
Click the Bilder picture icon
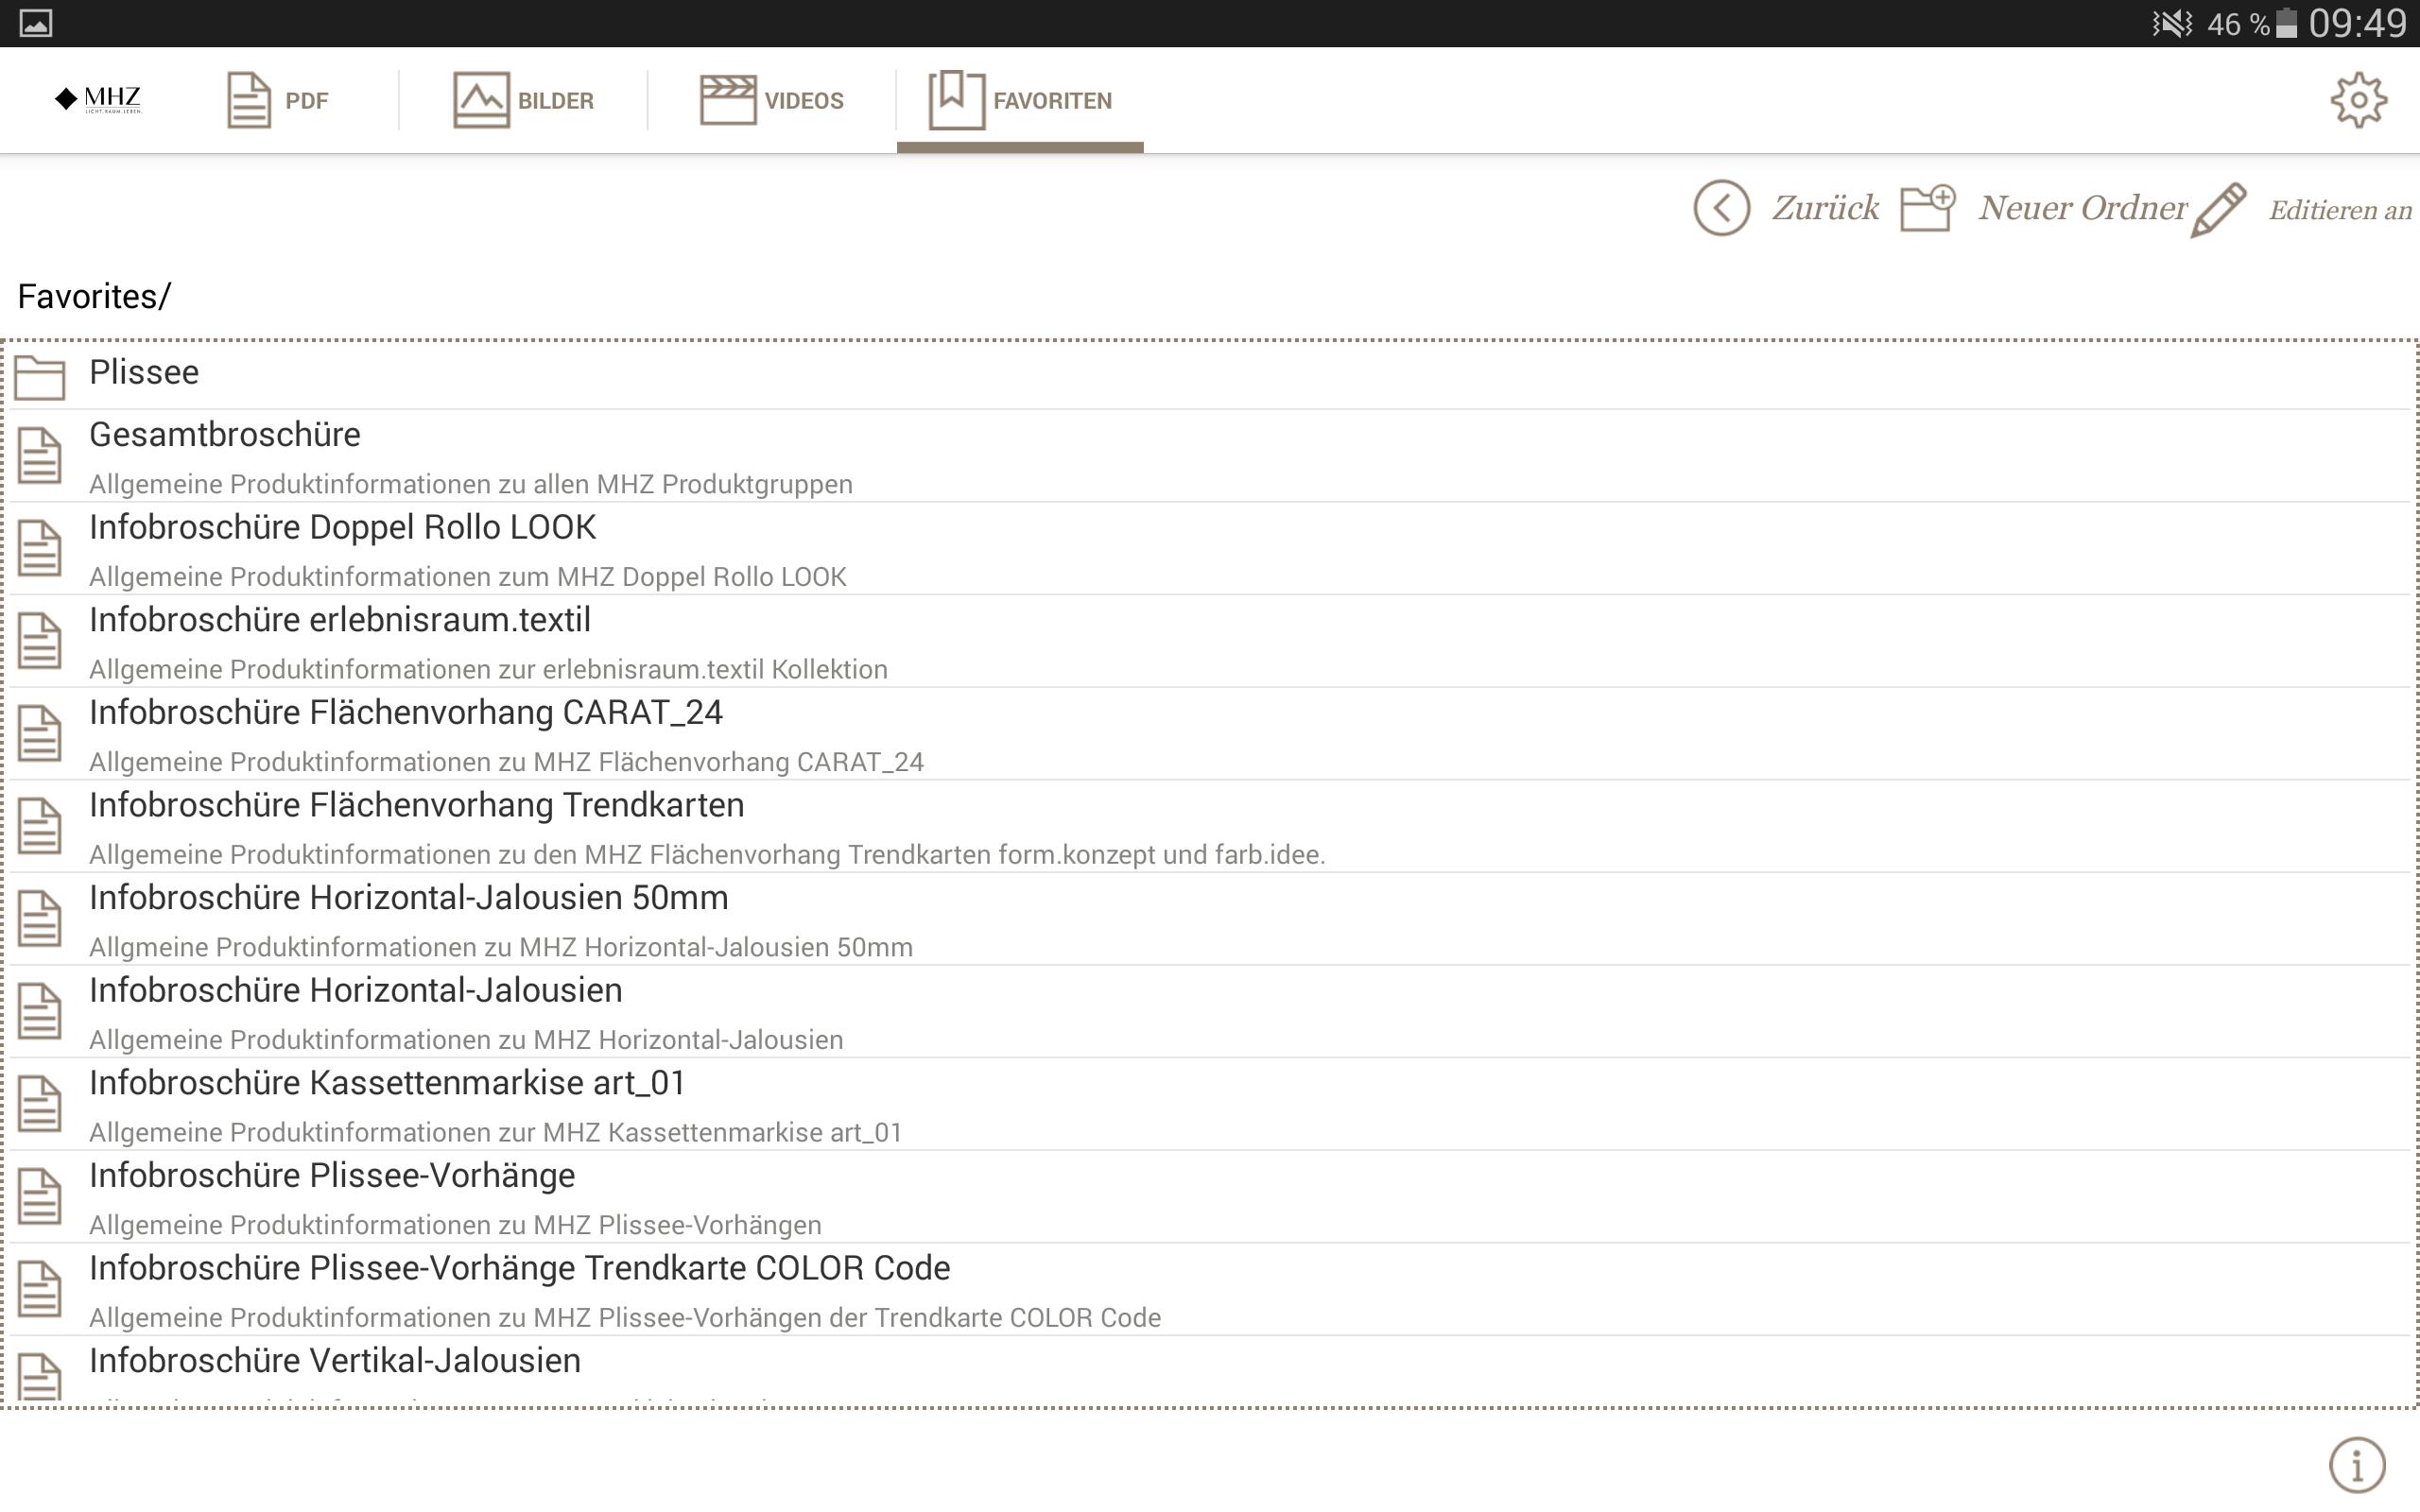coord(481,100)
